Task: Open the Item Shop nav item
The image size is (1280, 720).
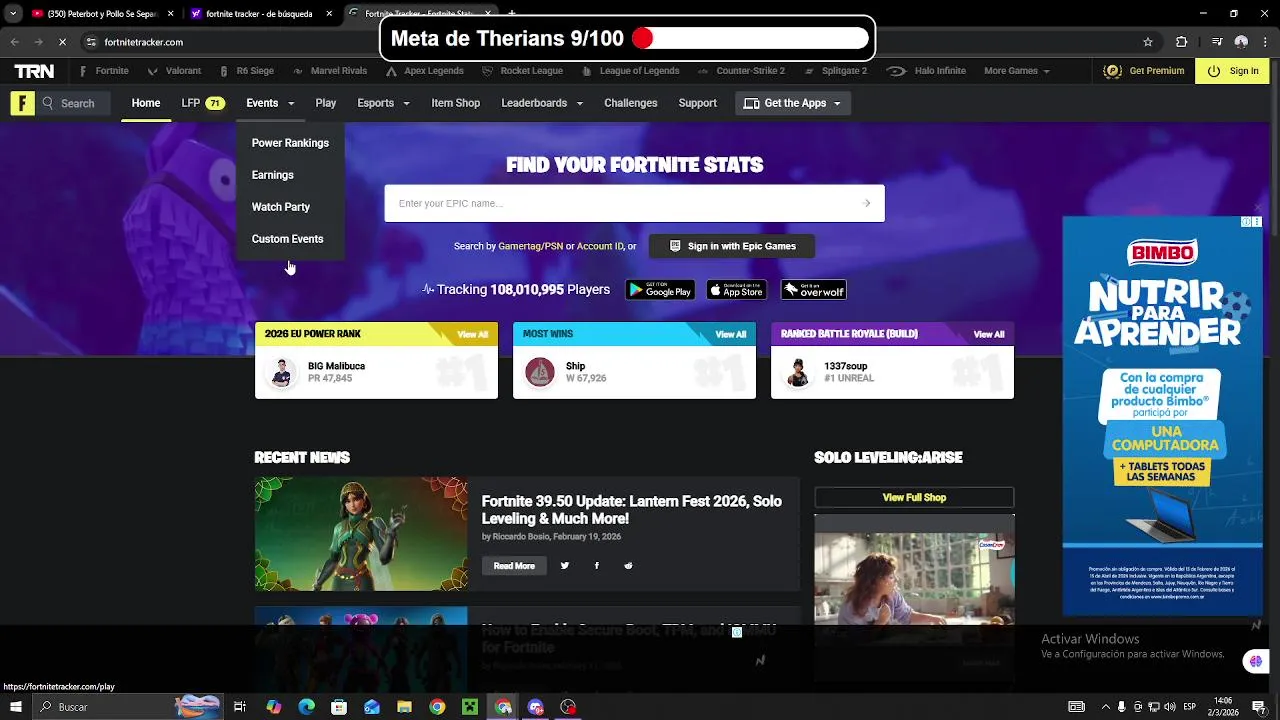Action: pyautogui.click(x=456, y=103)
